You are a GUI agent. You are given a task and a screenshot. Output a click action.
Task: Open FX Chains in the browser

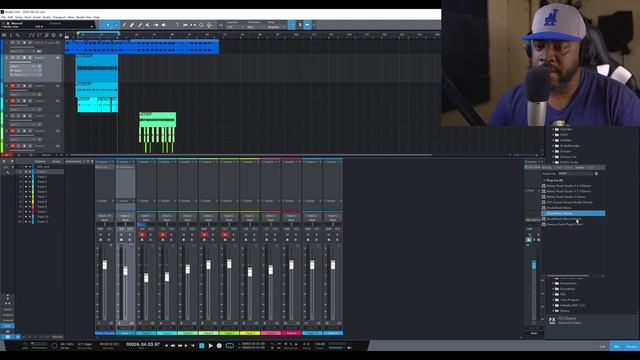(567, 318)
